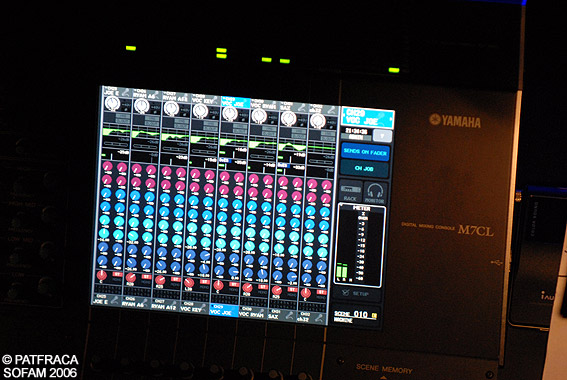The width and height of the screenshot is (567, 380).
Task: Open the RACK (virtual rack) icon
Action: coord(350,191)
